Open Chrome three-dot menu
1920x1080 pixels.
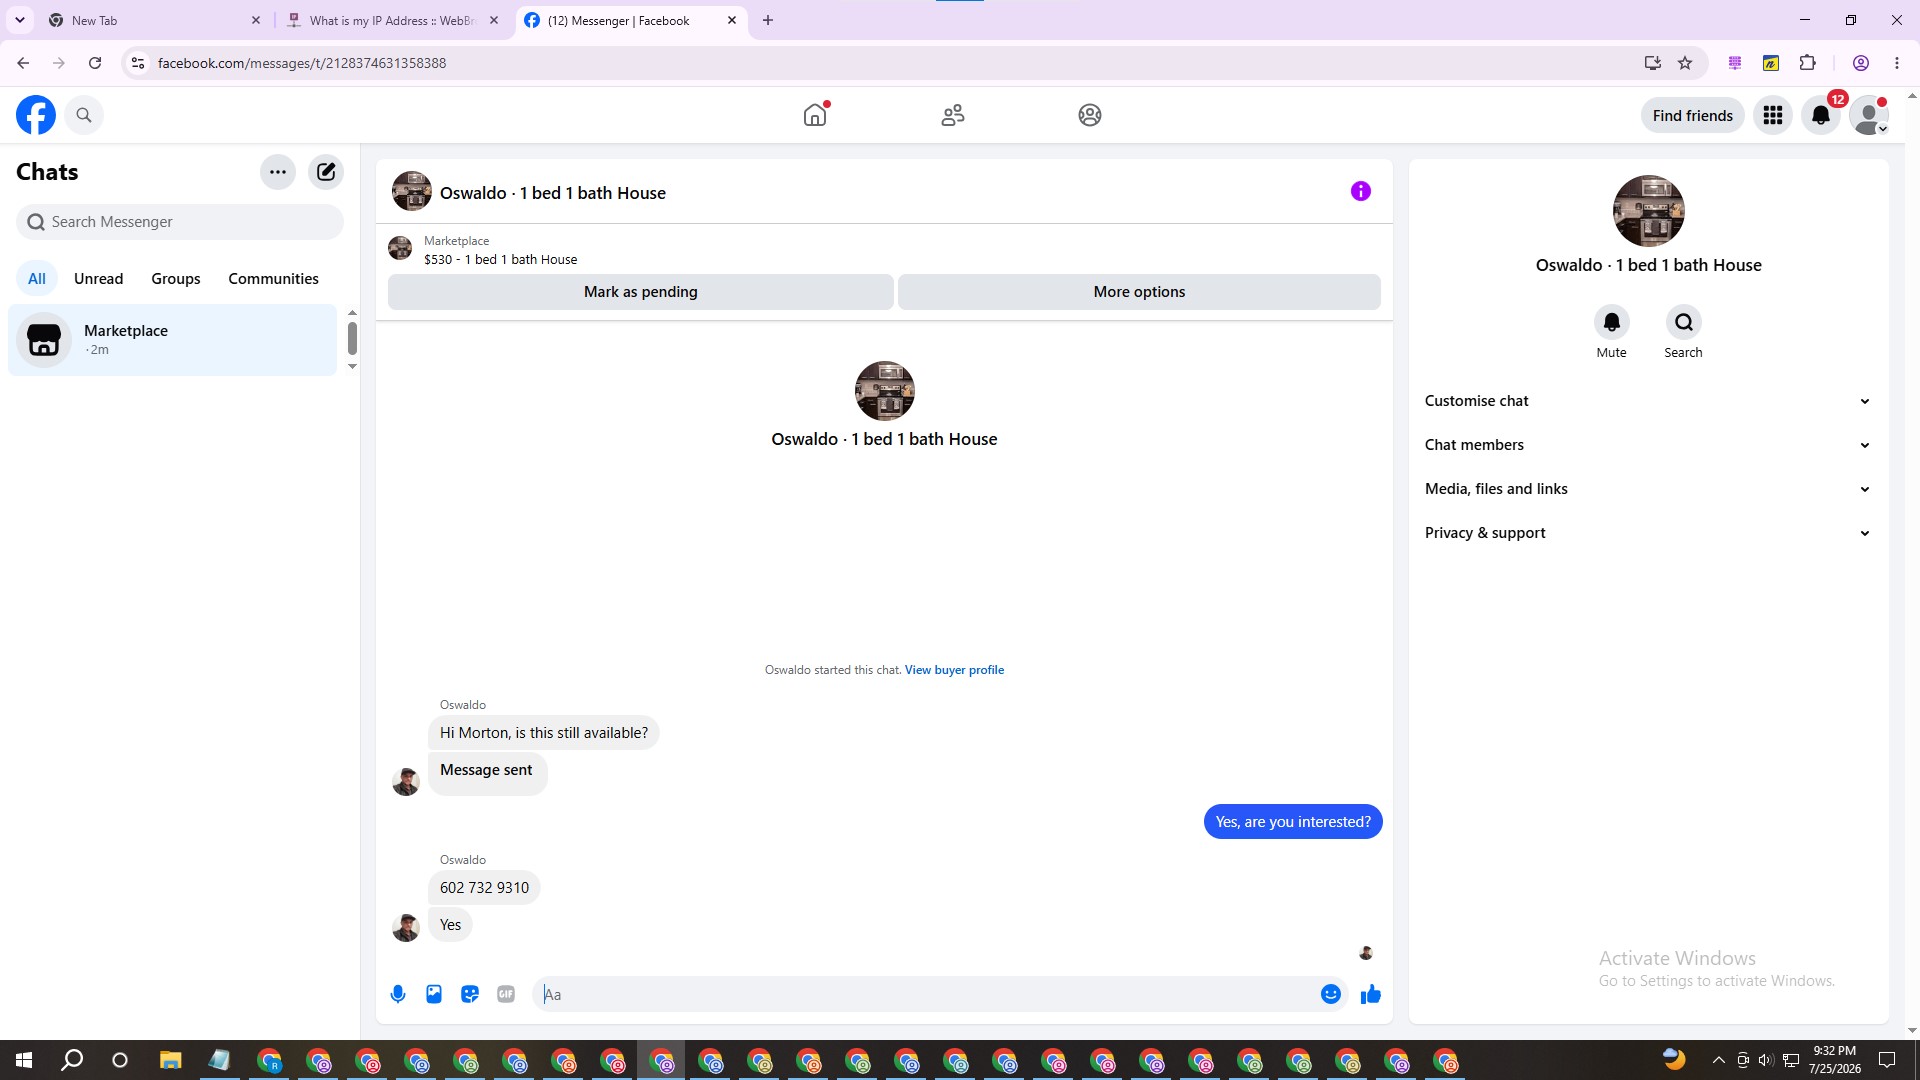coord(1897,63)
